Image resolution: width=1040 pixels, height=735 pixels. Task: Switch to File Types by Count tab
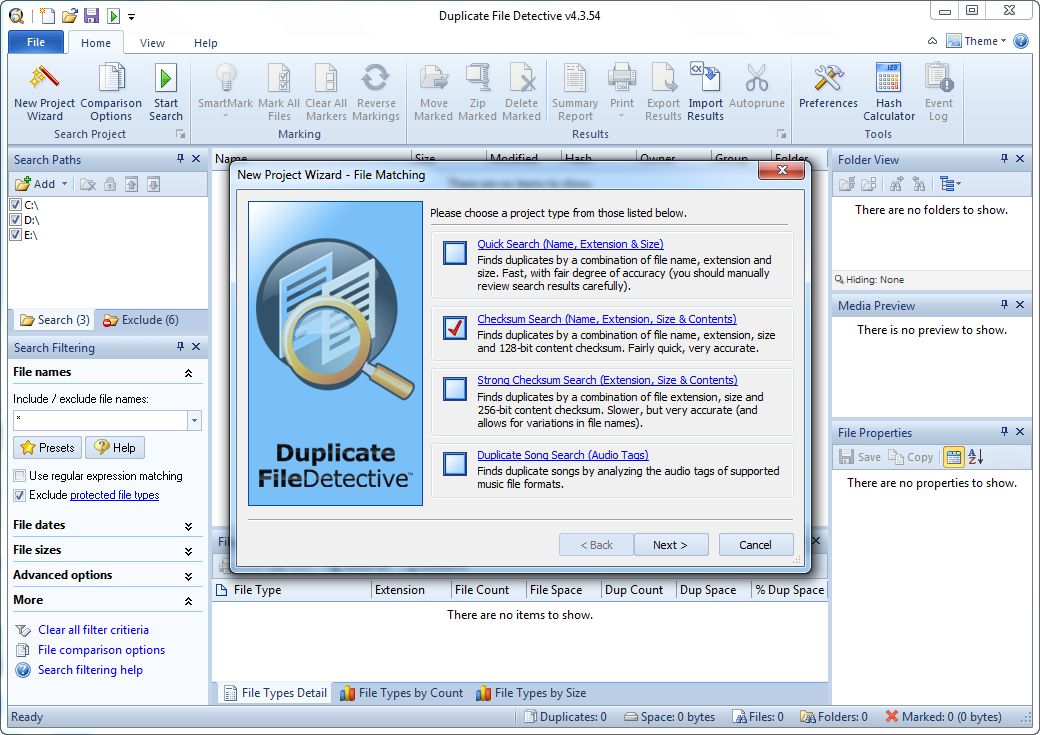tap(401, 693)
